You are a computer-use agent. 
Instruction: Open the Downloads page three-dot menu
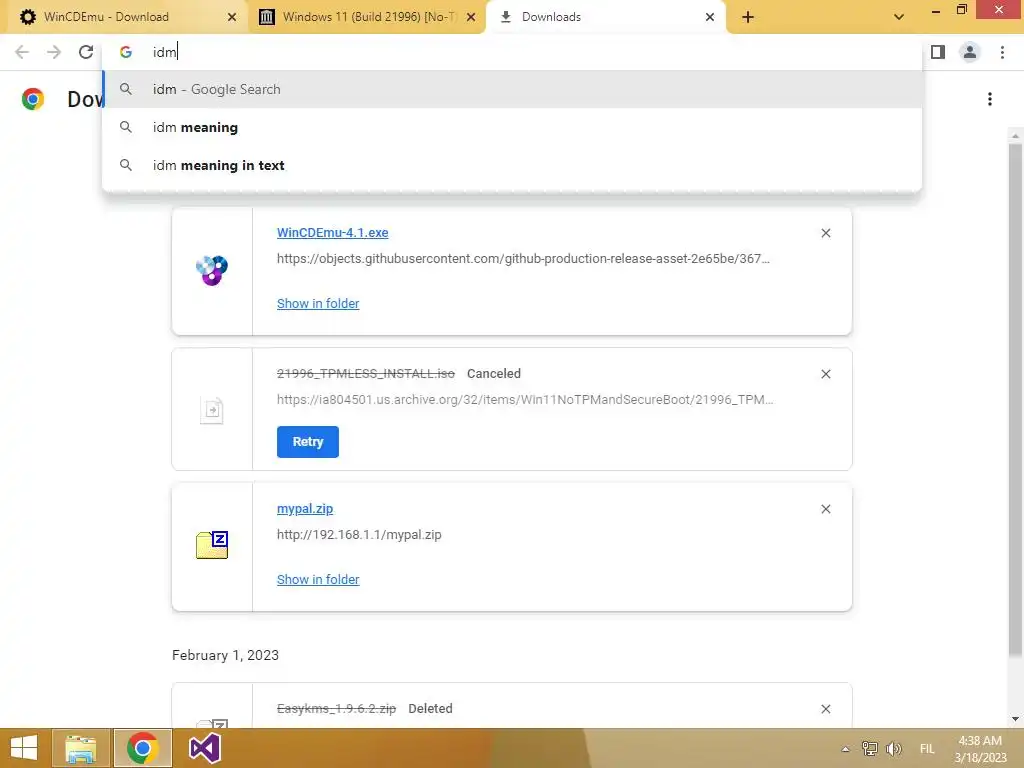(x=990, y=99)
